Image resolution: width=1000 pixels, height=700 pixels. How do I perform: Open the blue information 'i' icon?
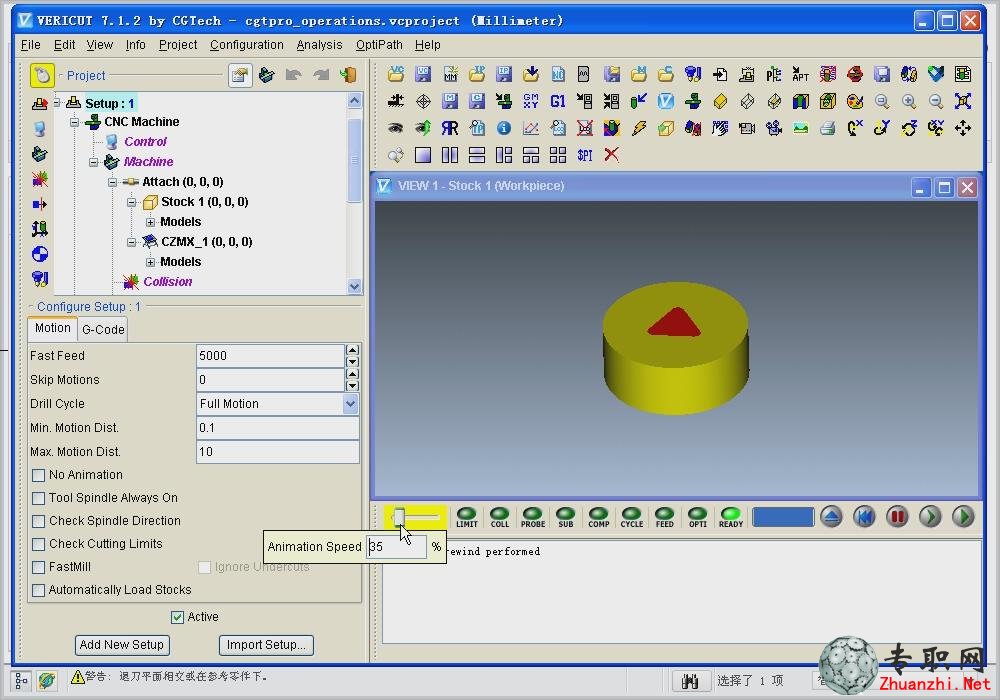pyautogui.click(x=504, y=128)
